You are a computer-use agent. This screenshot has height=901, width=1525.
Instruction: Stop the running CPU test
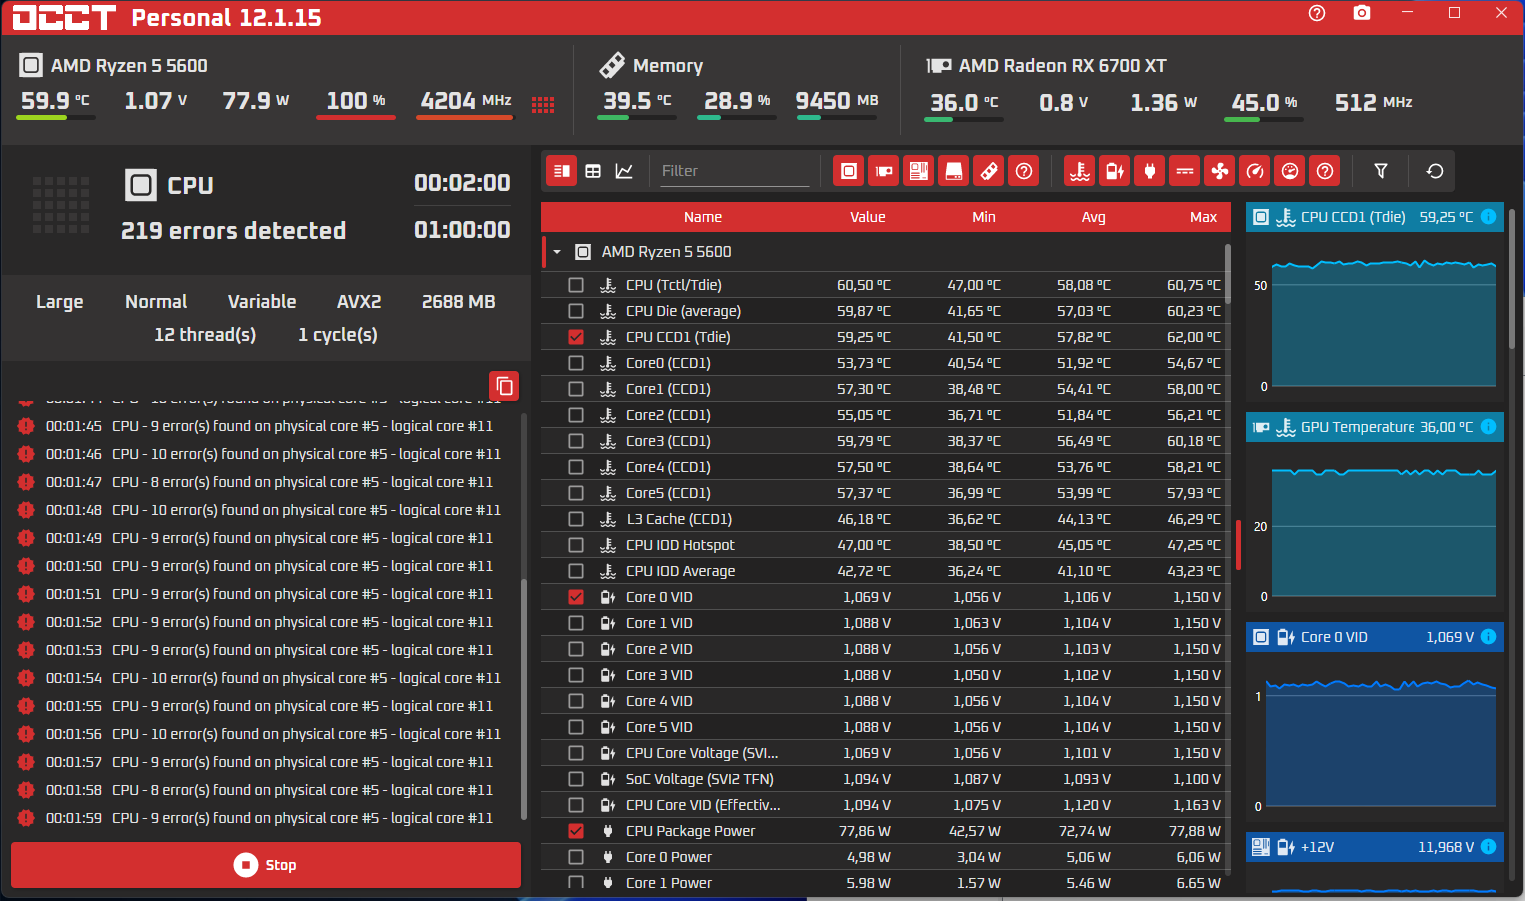[x=266, y=865]
